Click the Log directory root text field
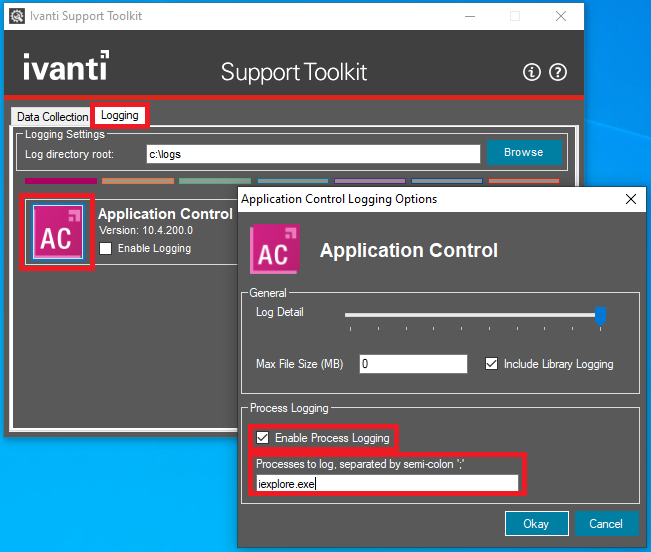The image size is (651, 552). point(312,154)
